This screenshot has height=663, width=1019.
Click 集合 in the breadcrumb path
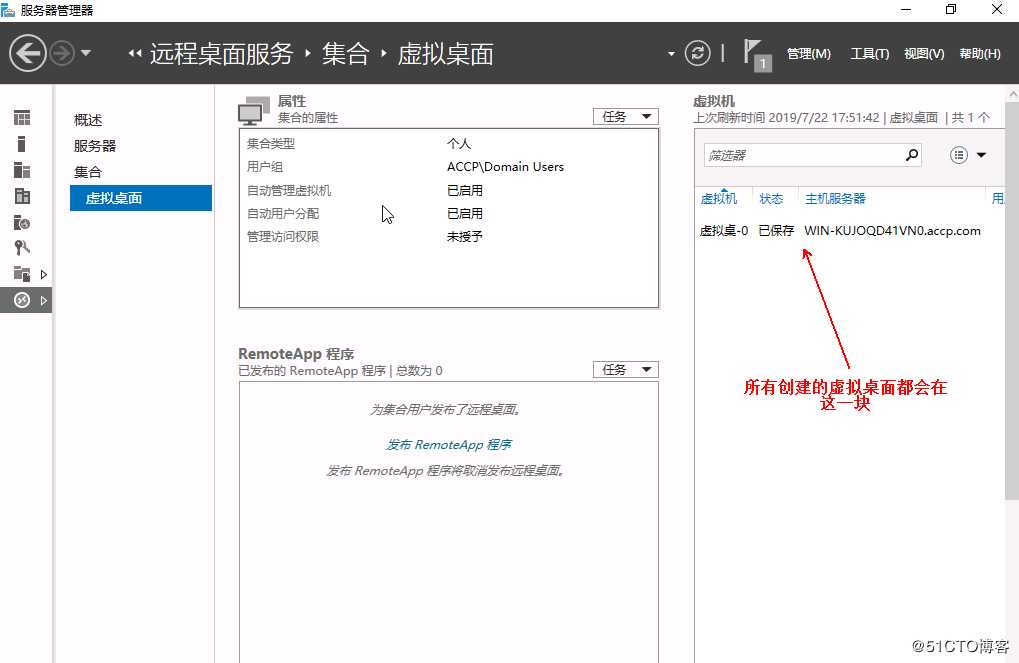pyautogui.click(x=345, y=53)
